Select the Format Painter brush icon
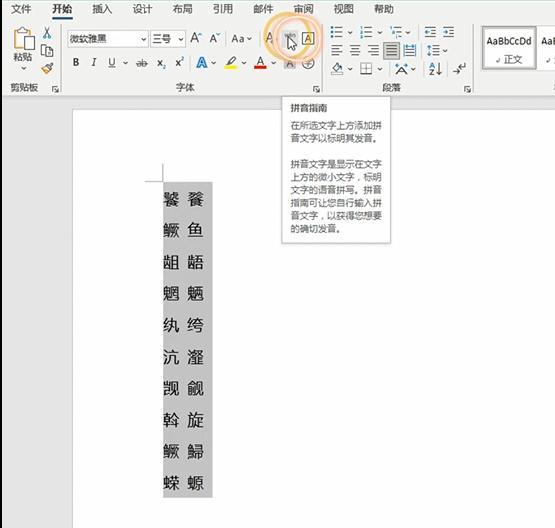The height and width of the screenshot is (528, 555). (x=47, y=68)
